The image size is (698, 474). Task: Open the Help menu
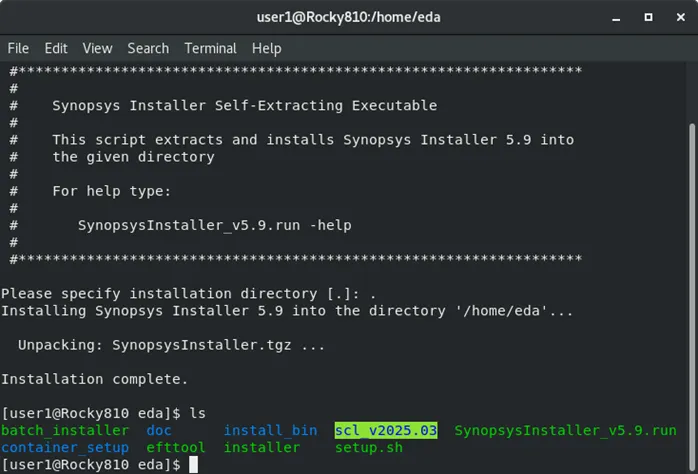pyautogui.click(x=267, y=48)
